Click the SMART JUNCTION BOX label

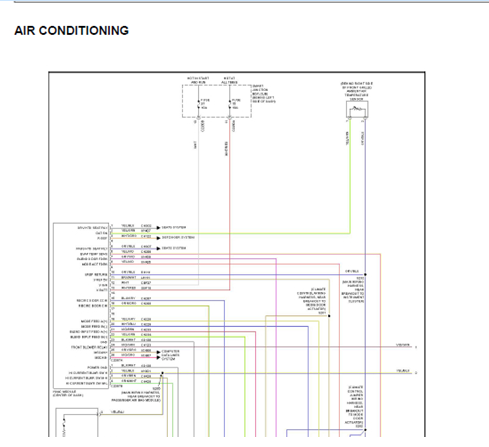coord(264,94)
